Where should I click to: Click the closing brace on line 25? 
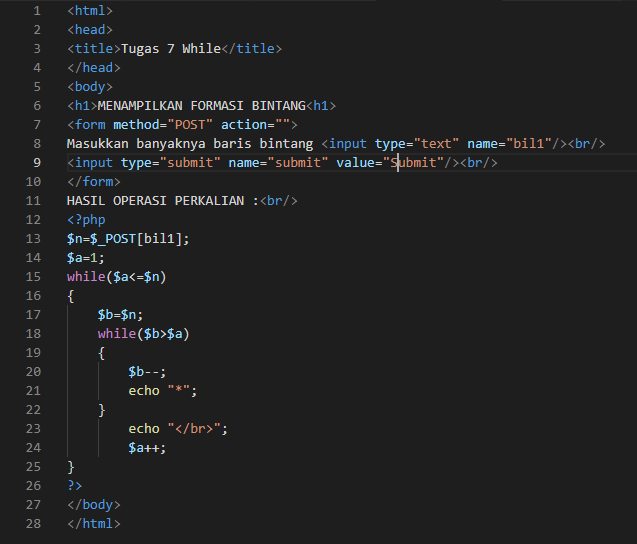pyautogui.click(x=71, y=467)
